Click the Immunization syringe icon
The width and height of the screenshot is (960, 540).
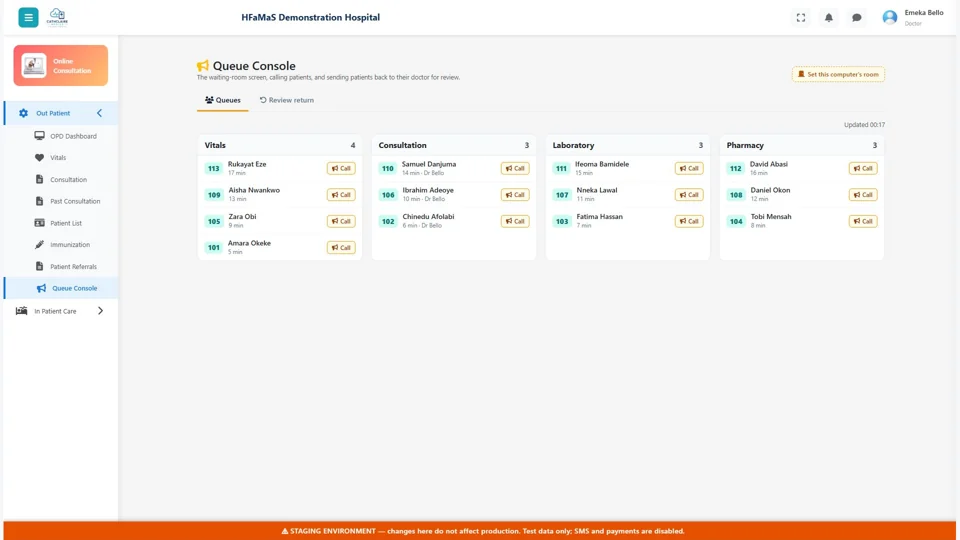(39, 244)
